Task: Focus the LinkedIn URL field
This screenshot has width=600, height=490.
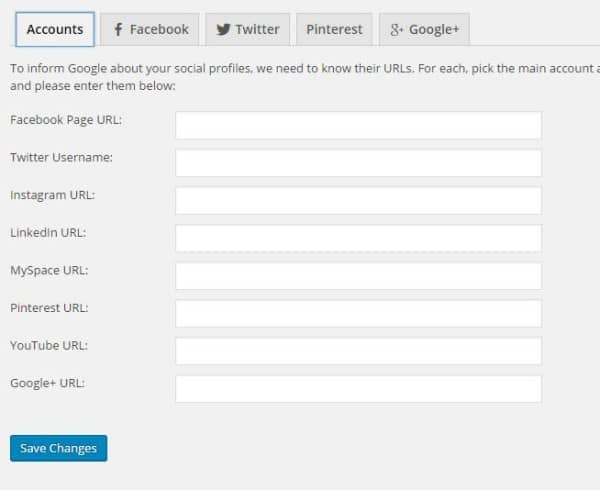Action: pyautogui.click(x=358, y=238)
